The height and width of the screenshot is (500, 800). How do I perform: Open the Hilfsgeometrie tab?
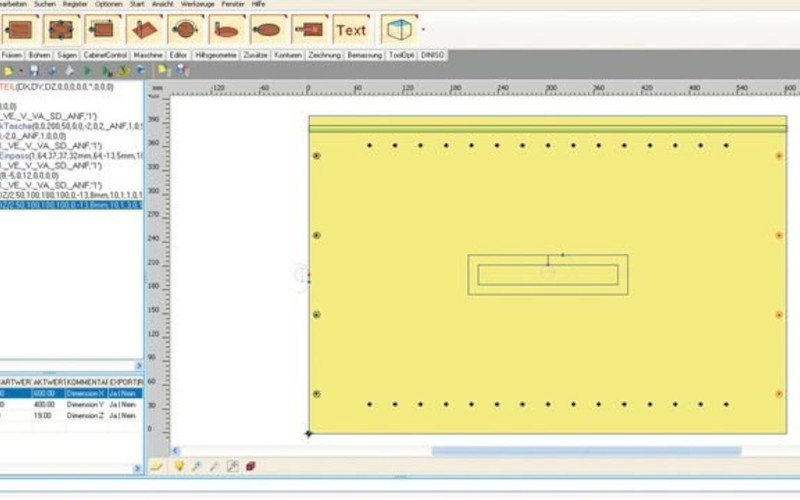click(216, 55)
